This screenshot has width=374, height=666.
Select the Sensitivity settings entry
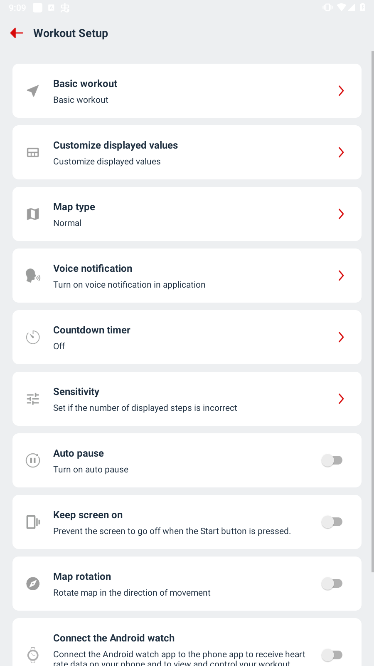pos(187,399)
